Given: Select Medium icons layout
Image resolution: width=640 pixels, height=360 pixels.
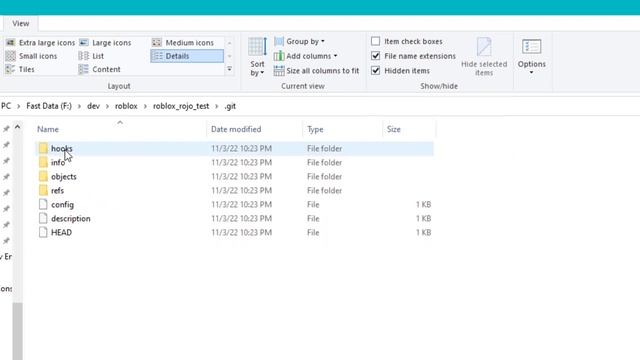Looking at the screenshot, I should (183, 42).
